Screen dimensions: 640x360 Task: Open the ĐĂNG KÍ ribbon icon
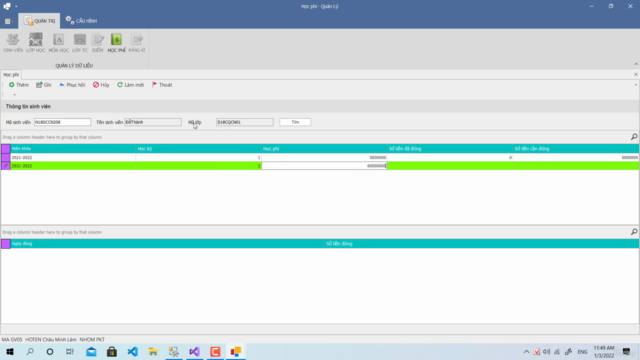click(x=137, y=43)
